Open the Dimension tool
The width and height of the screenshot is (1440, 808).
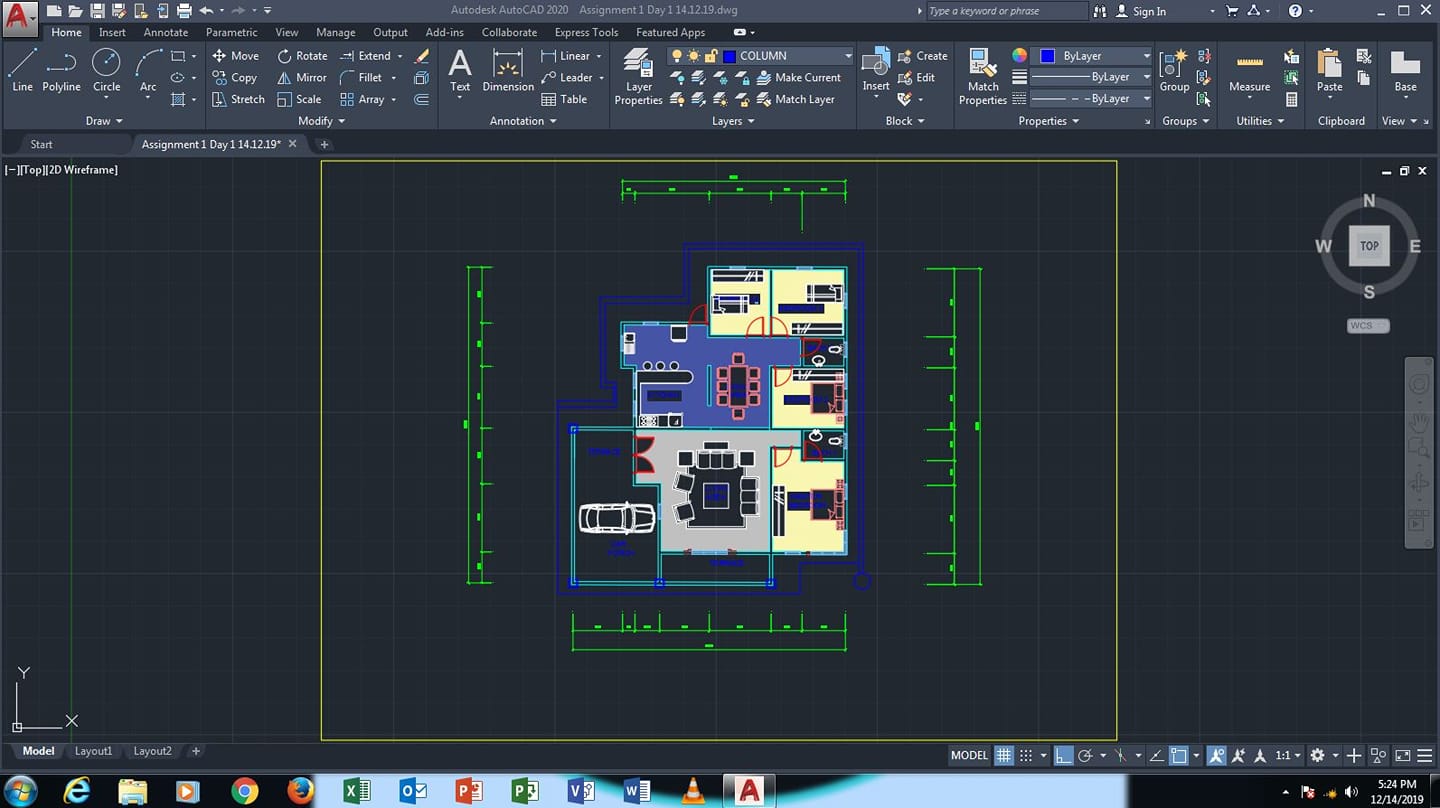pos(508,71)
